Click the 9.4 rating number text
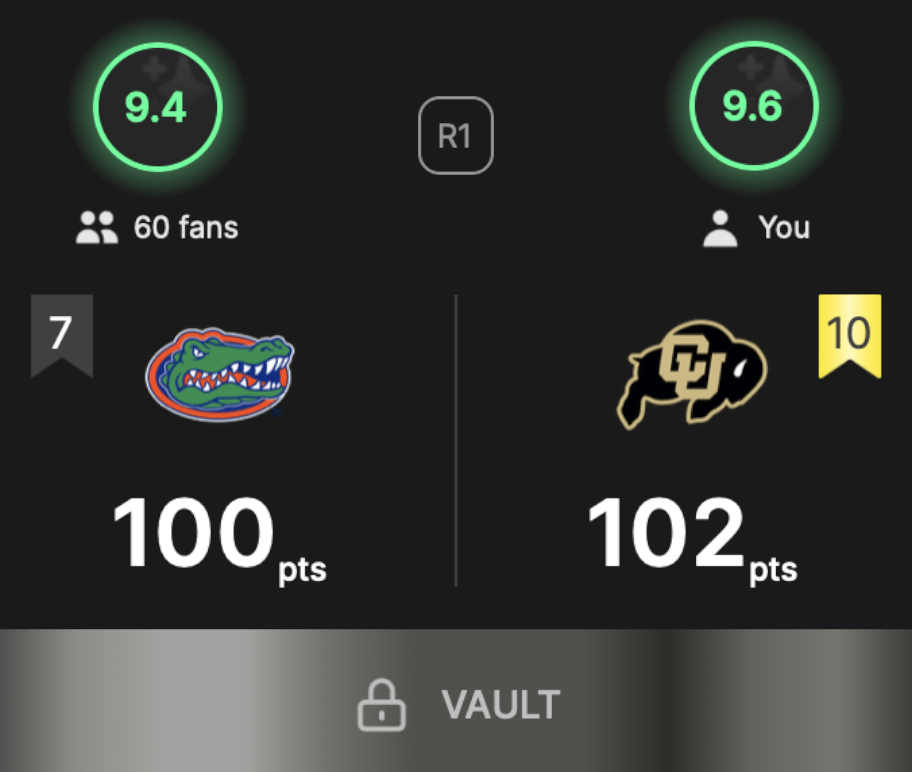 155,108
